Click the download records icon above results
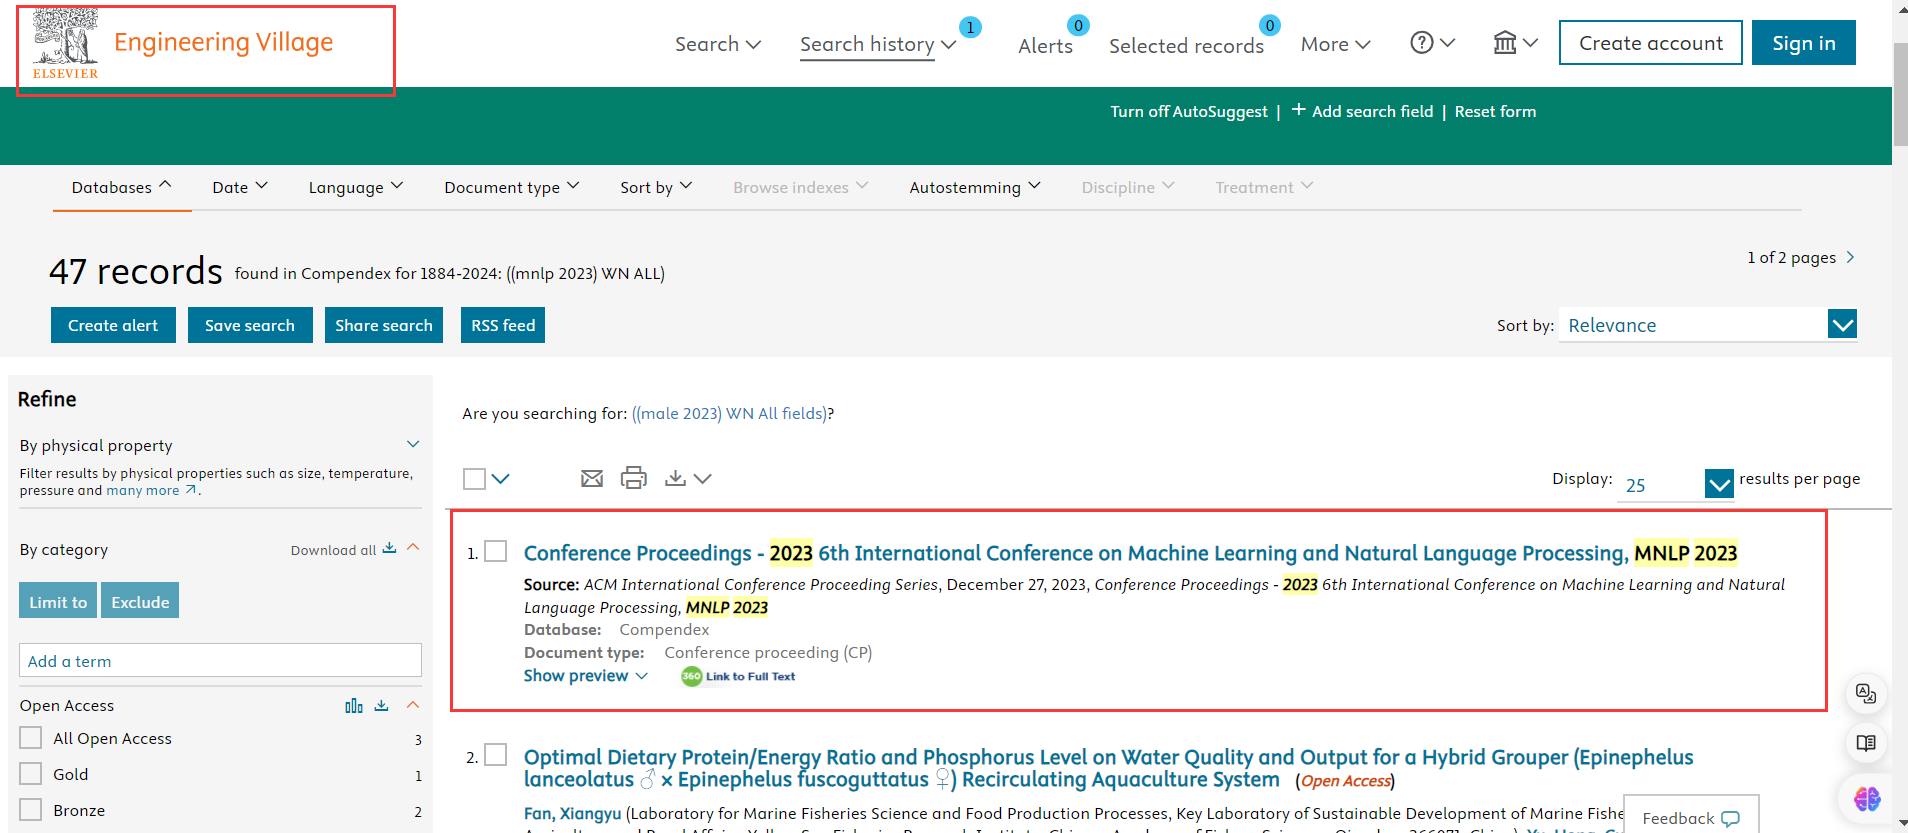The width and height of the screenshot is (1908, 833). click(676, 479)
